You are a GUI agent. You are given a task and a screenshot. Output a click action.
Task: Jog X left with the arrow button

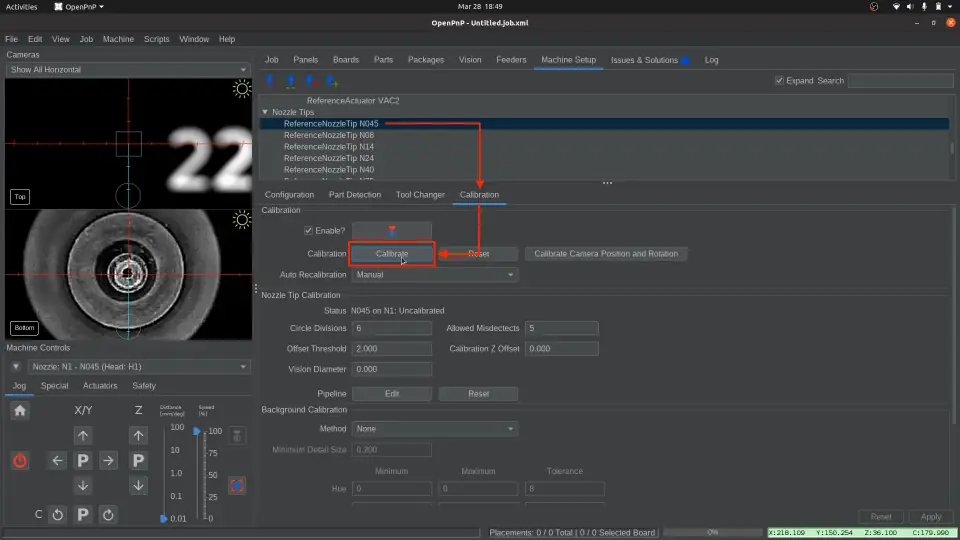(58, 461)
